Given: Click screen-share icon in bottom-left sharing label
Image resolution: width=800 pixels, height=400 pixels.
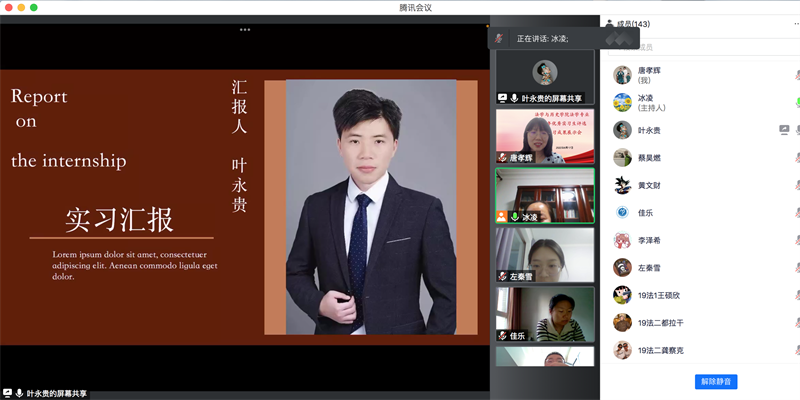Looking at the screenshot, I should pos(8,393).
